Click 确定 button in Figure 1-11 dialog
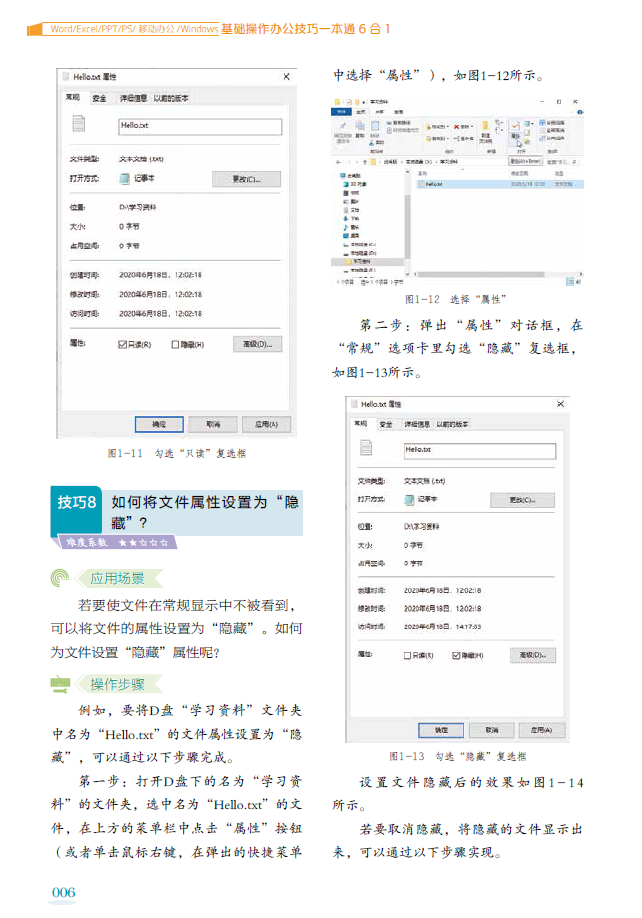Viewport: 642px width, 918px height. tap(159, 424)
